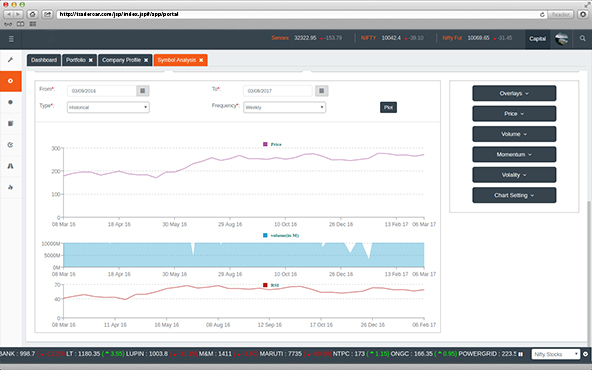This screenshot has width=592, height=370.
Task: Expand the Volatility dropdown button
Action: [514, 175]
